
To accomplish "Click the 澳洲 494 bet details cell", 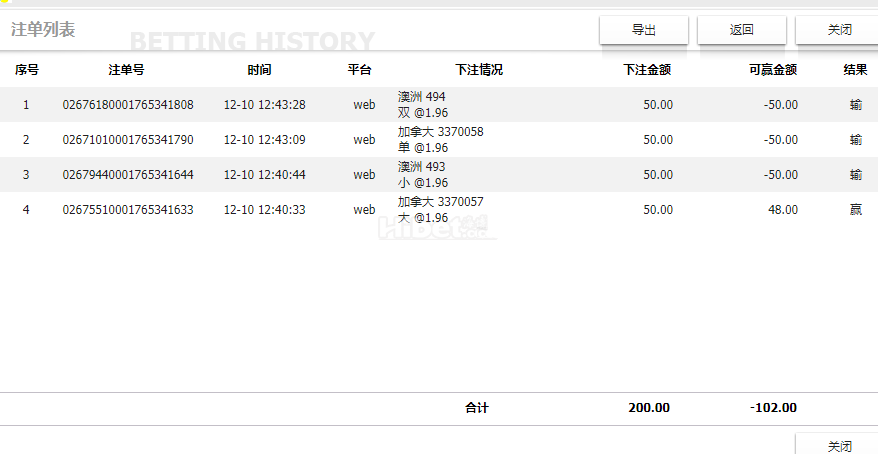I will [422, 105].
